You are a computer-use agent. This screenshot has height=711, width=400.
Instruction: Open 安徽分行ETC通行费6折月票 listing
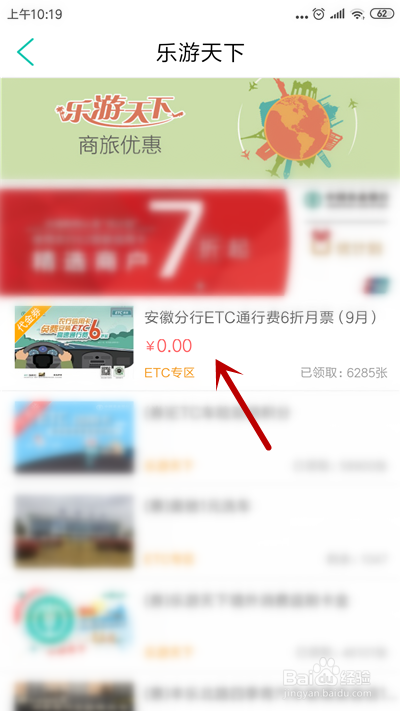coord(200,345)
